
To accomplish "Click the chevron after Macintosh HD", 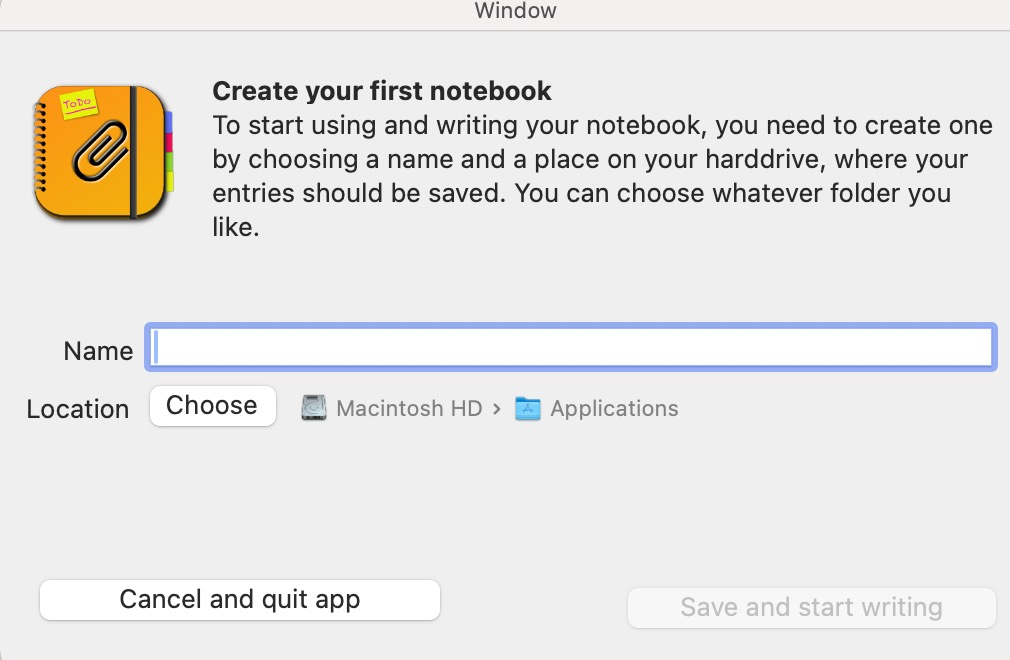I will (x=496, y=409).
